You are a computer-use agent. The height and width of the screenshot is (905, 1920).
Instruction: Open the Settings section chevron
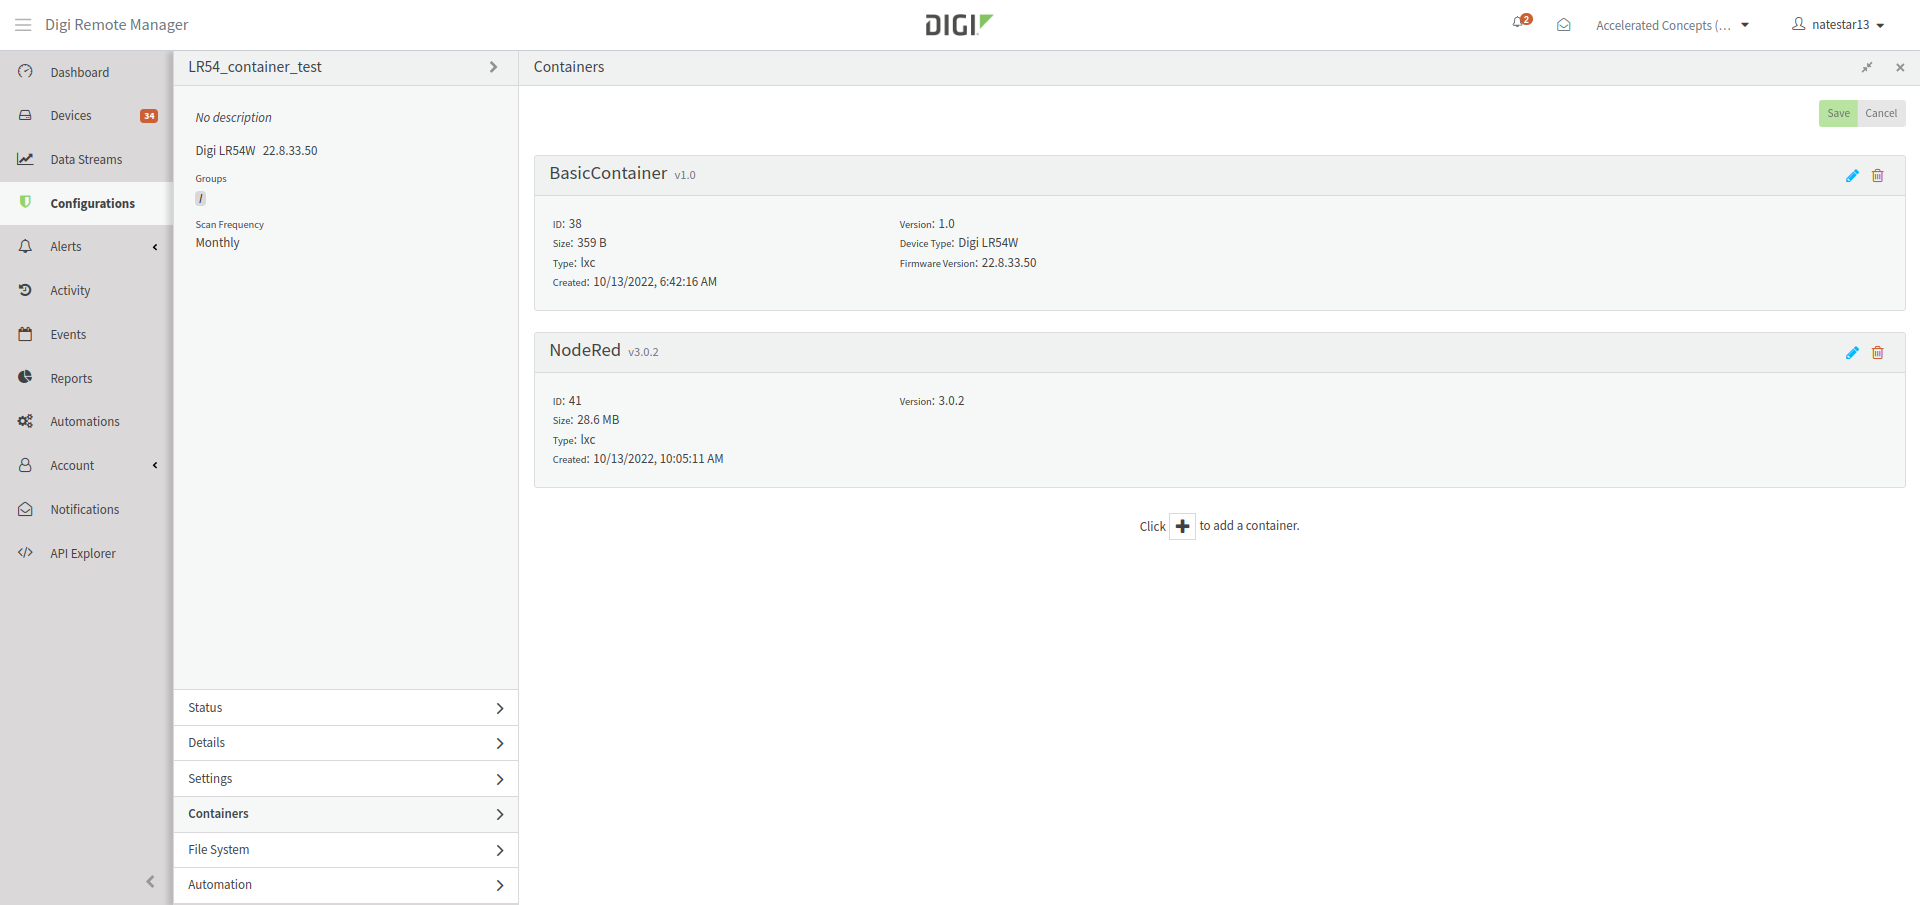[x=500, y=779]
